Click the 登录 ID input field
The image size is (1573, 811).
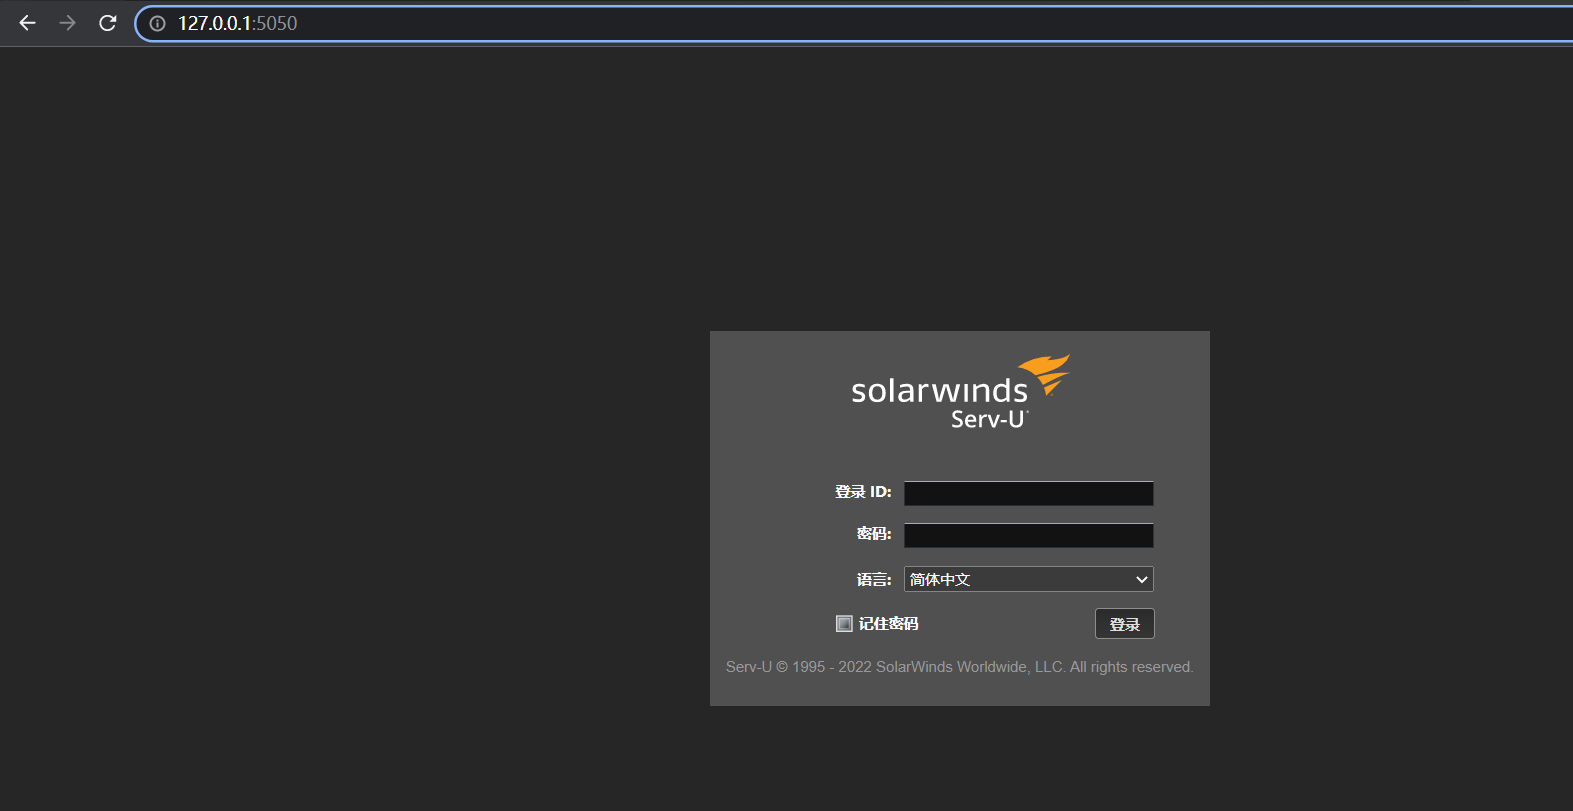click(x=1029, y=493)
